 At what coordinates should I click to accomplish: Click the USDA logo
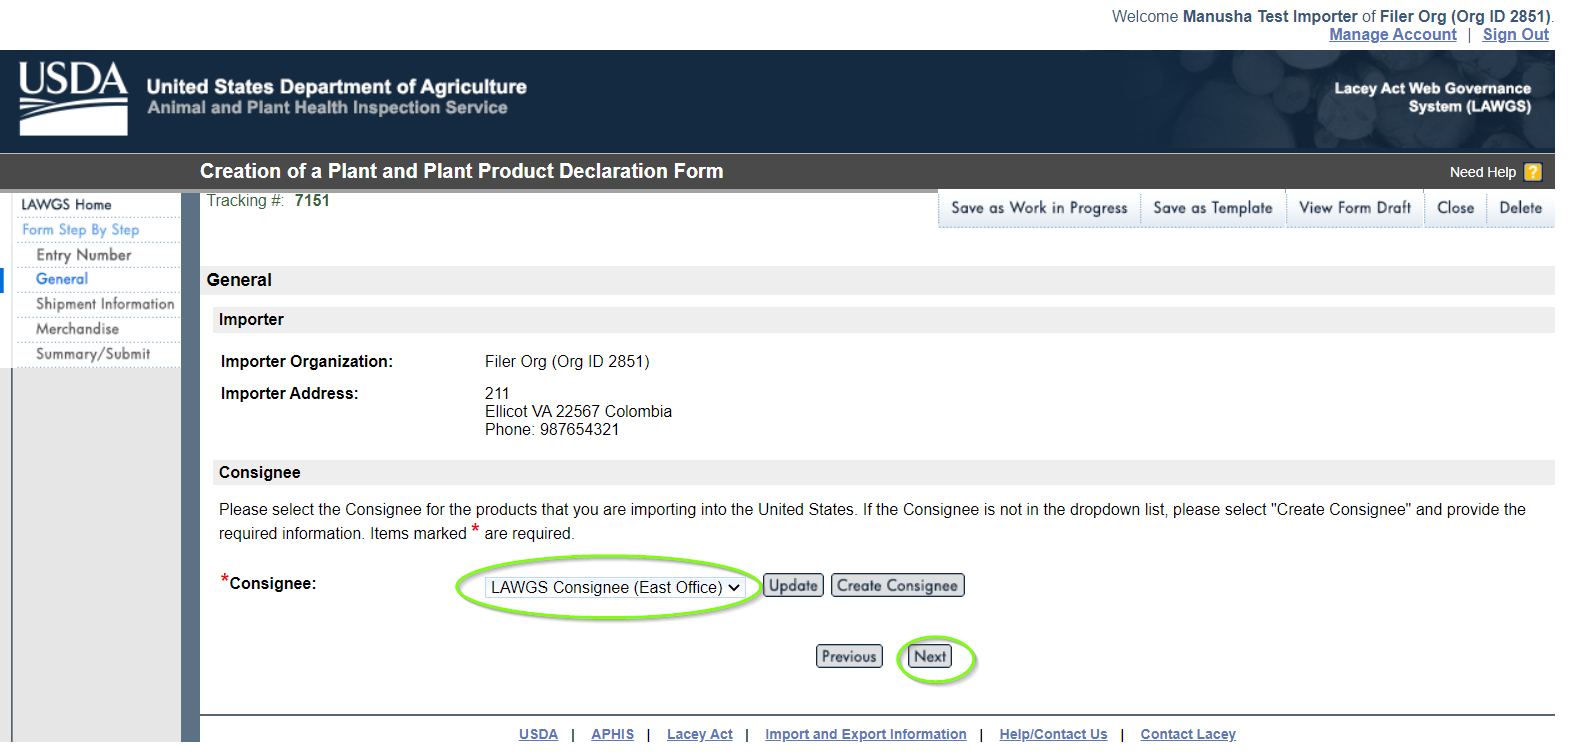[73, 98]
